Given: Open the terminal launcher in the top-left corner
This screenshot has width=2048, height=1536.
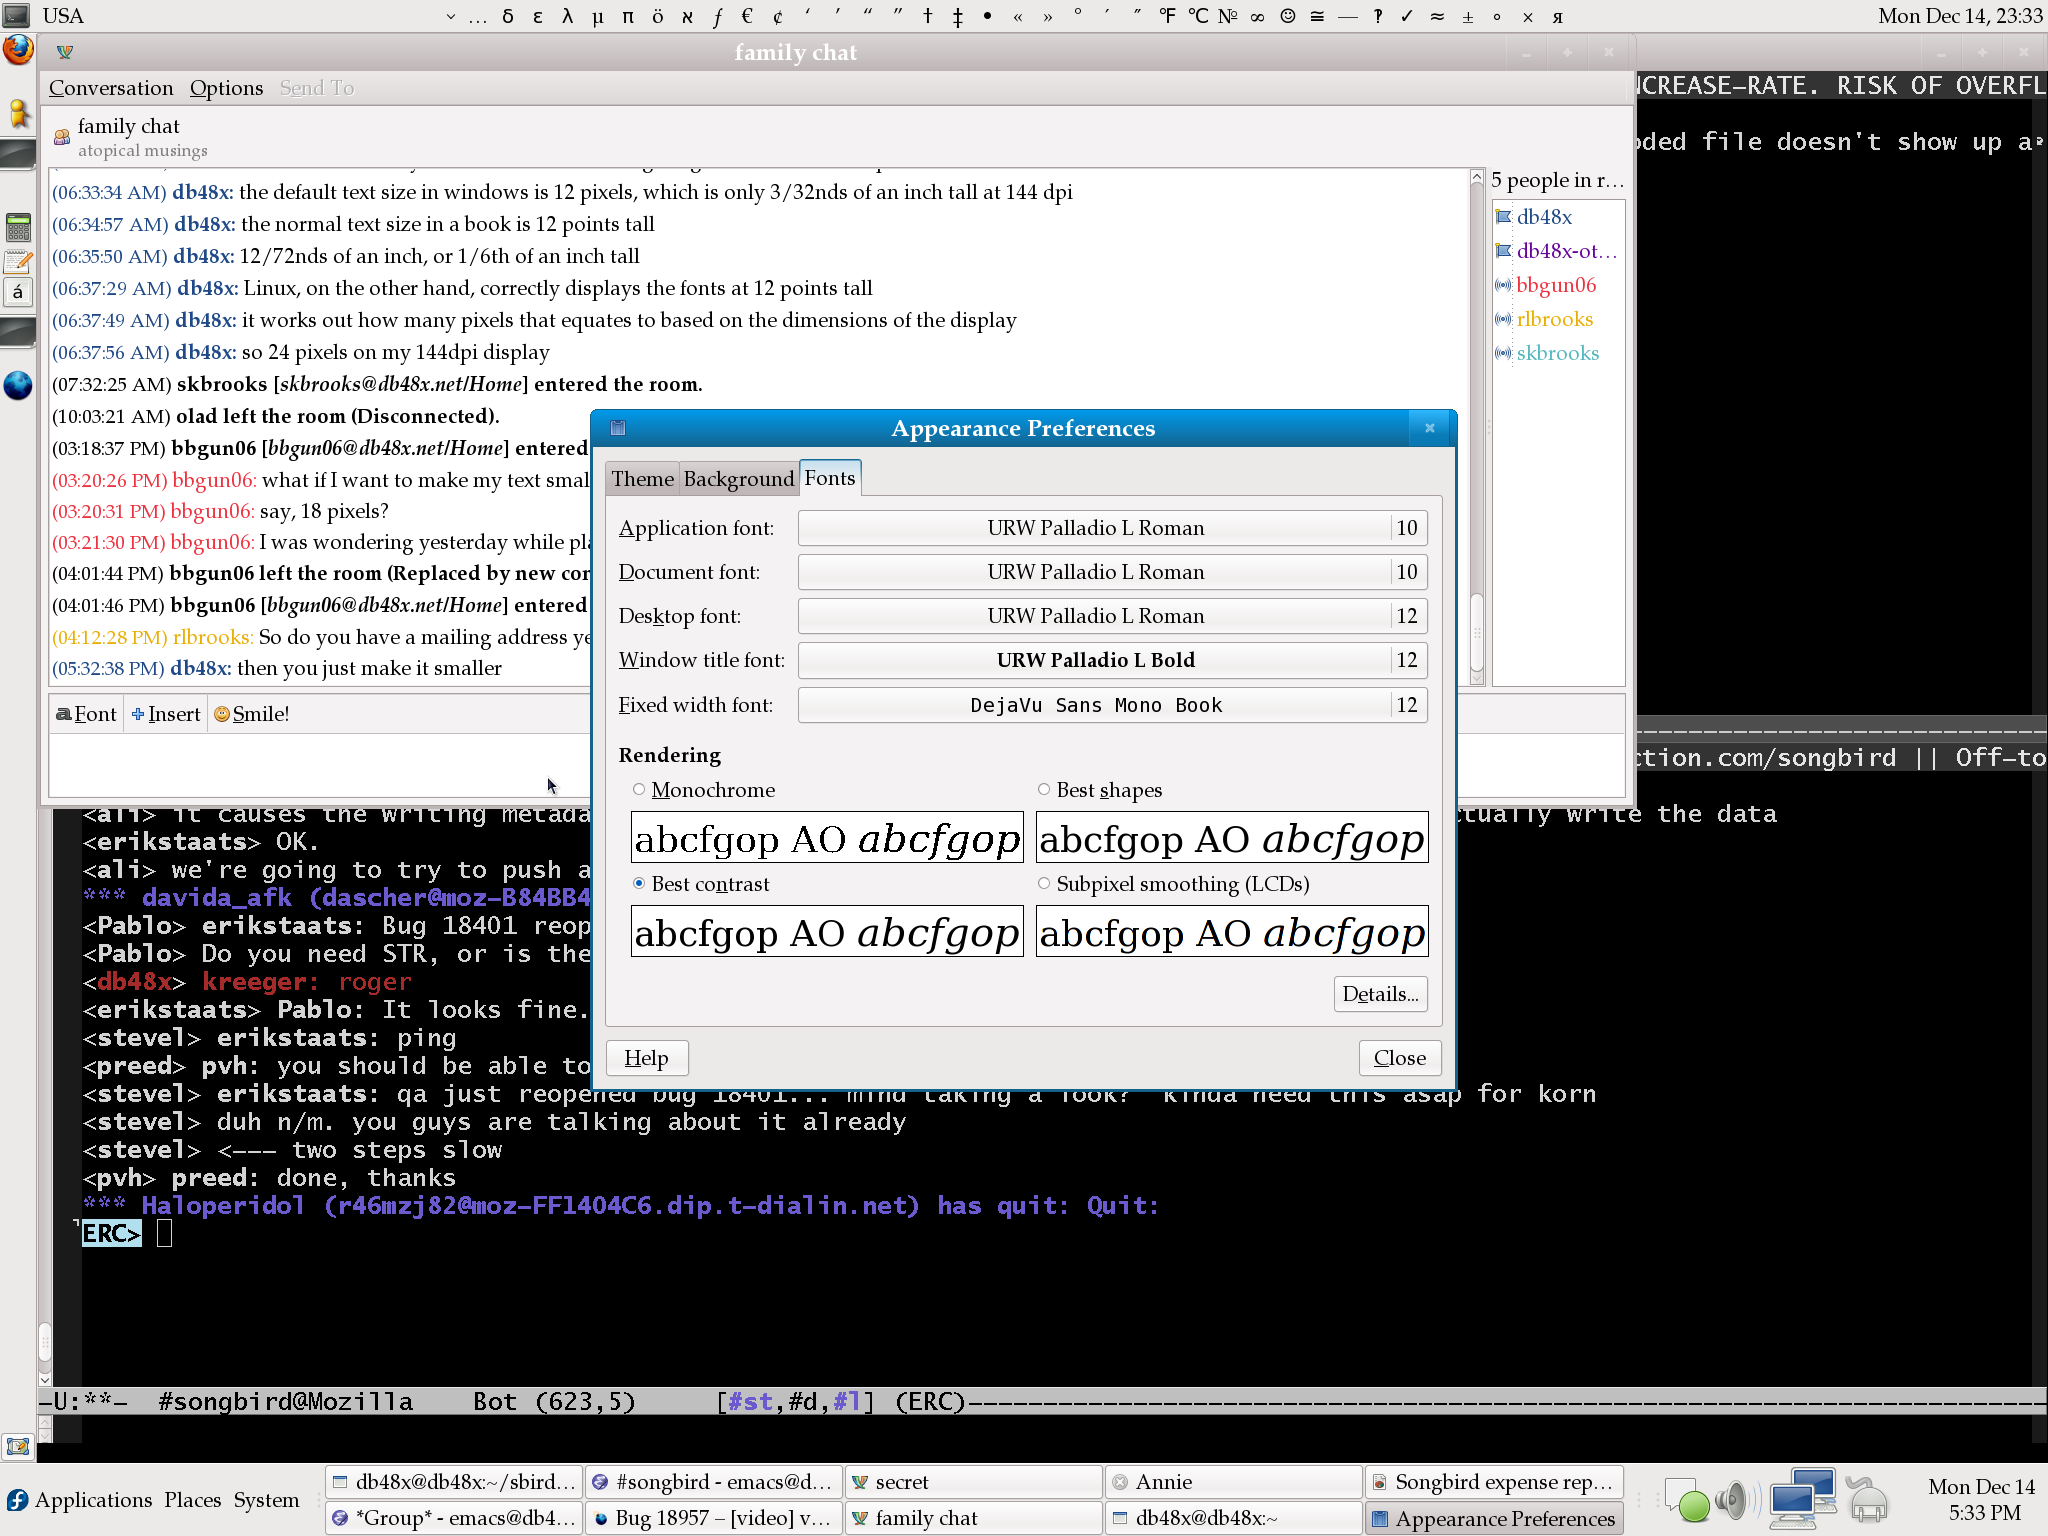Looking at the screenshot, I should click(x=16, y=15).
